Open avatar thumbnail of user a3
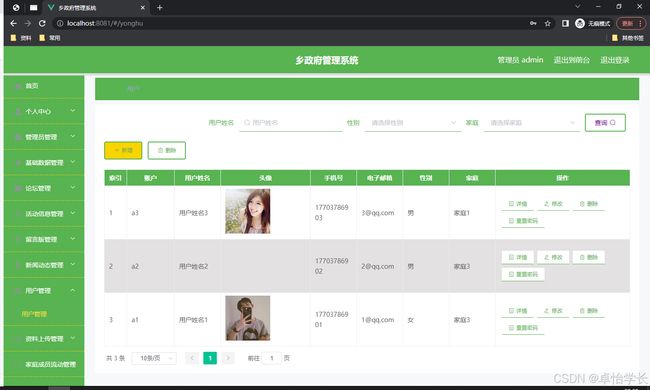This screenshot has width=650, height=390. [x=247, y=211]
